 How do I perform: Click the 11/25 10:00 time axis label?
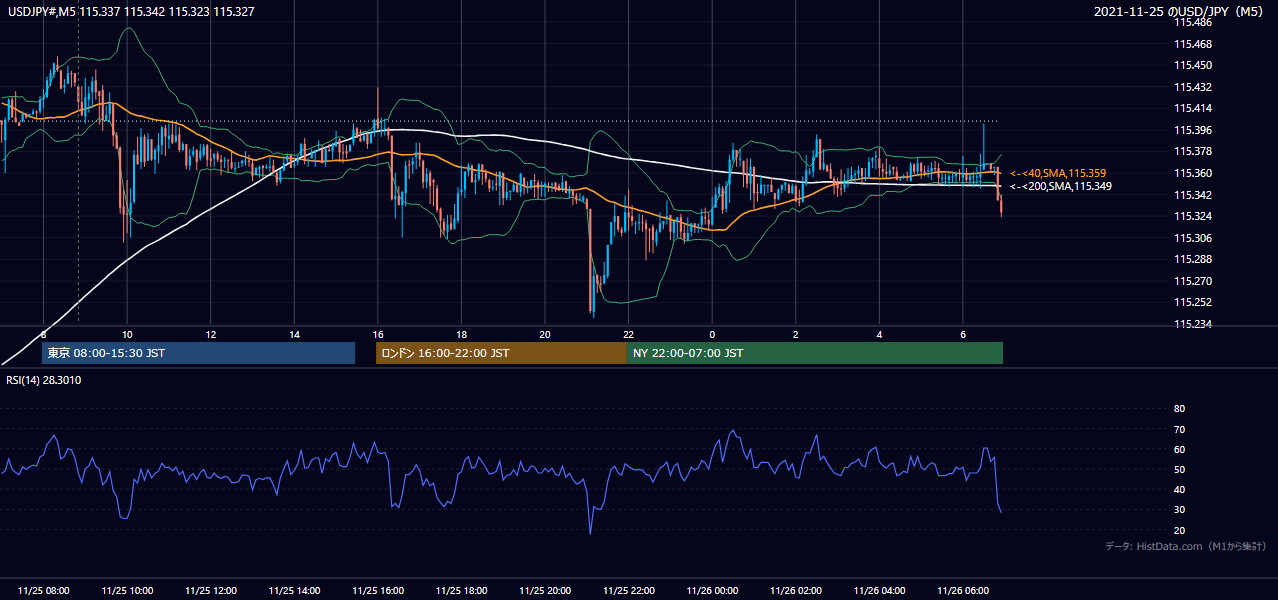coord(127,591)
